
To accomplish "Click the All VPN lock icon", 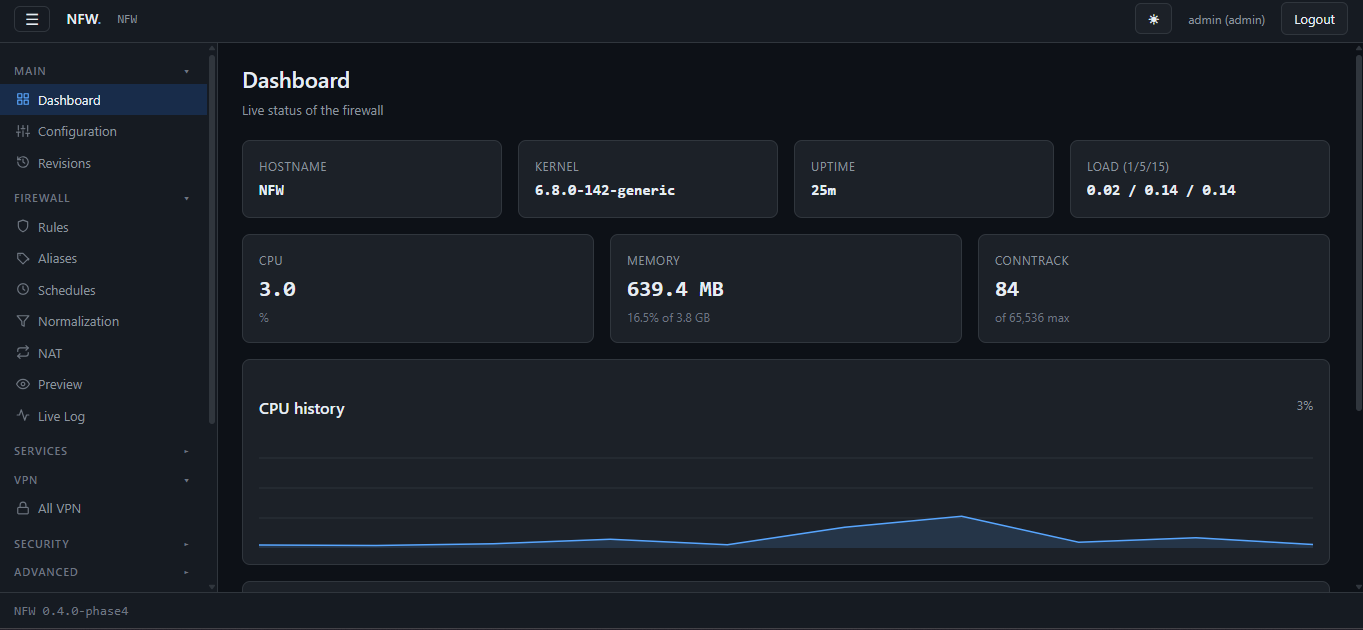I will coord(23,508).
